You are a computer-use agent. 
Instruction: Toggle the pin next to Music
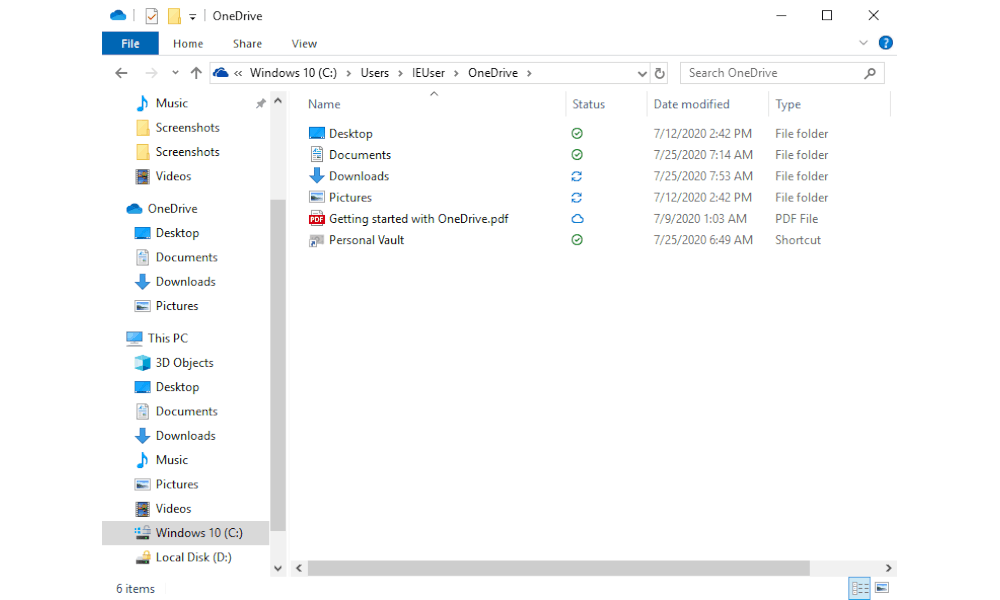pos(260,103)
